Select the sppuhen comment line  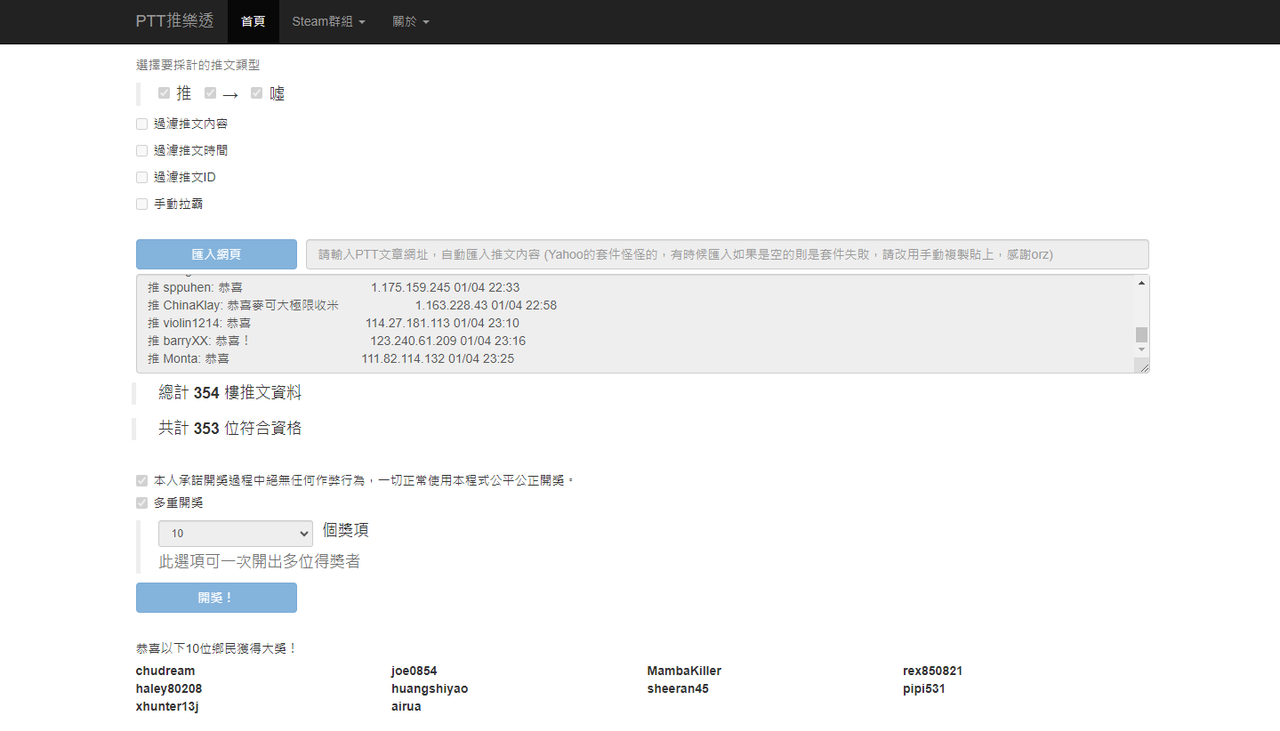point(333,287)
